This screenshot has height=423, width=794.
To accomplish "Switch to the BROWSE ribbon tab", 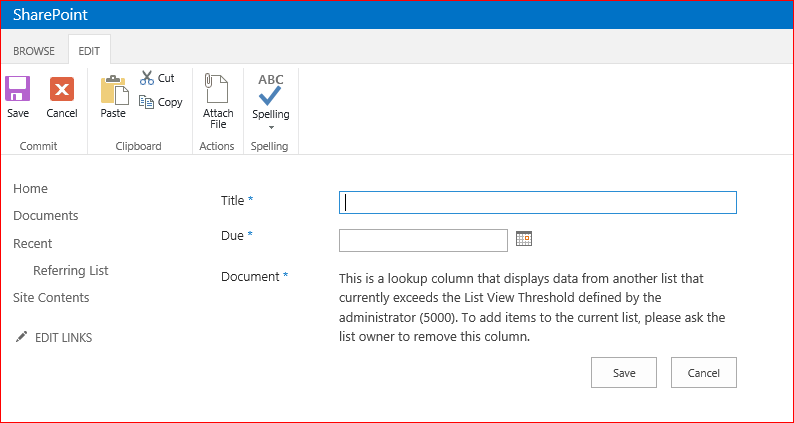I will 34,50.
